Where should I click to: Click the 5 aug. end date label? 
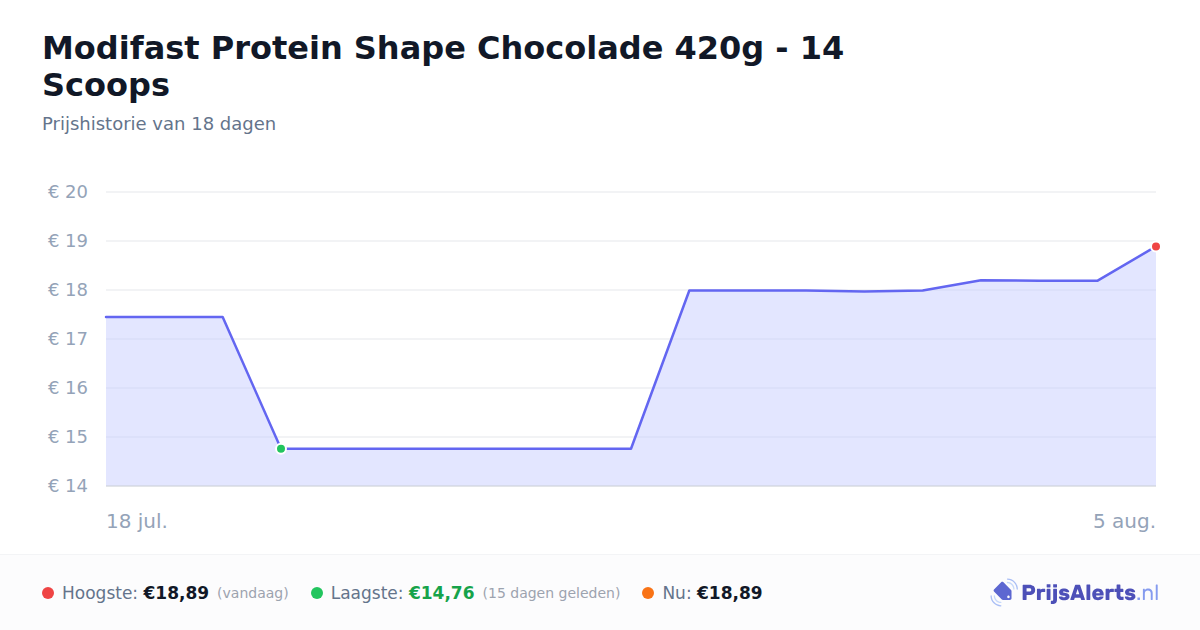(1124, 521)
